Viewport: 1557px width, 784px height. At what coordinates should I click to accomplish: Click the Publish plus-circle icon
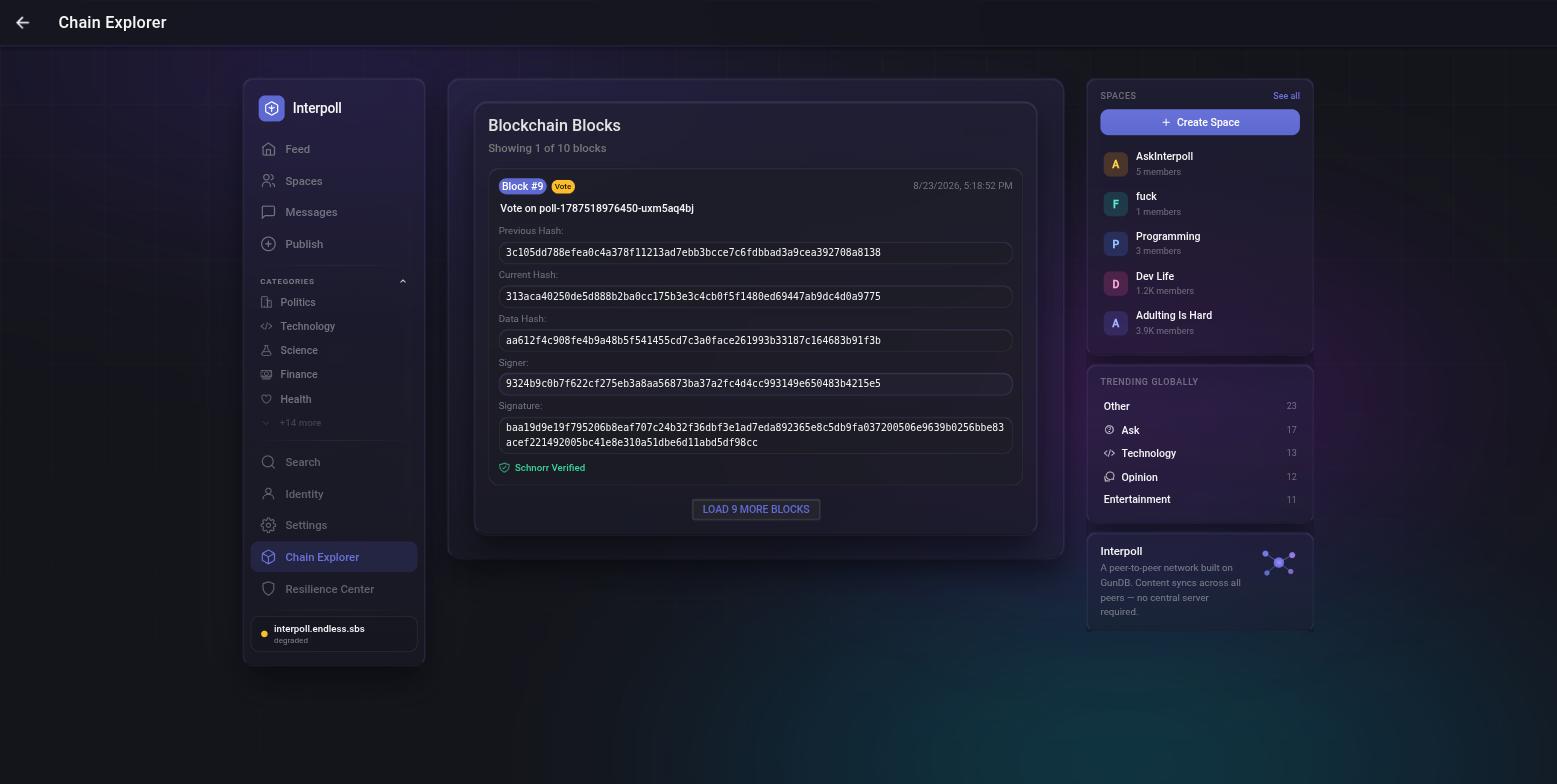(268, 244)
